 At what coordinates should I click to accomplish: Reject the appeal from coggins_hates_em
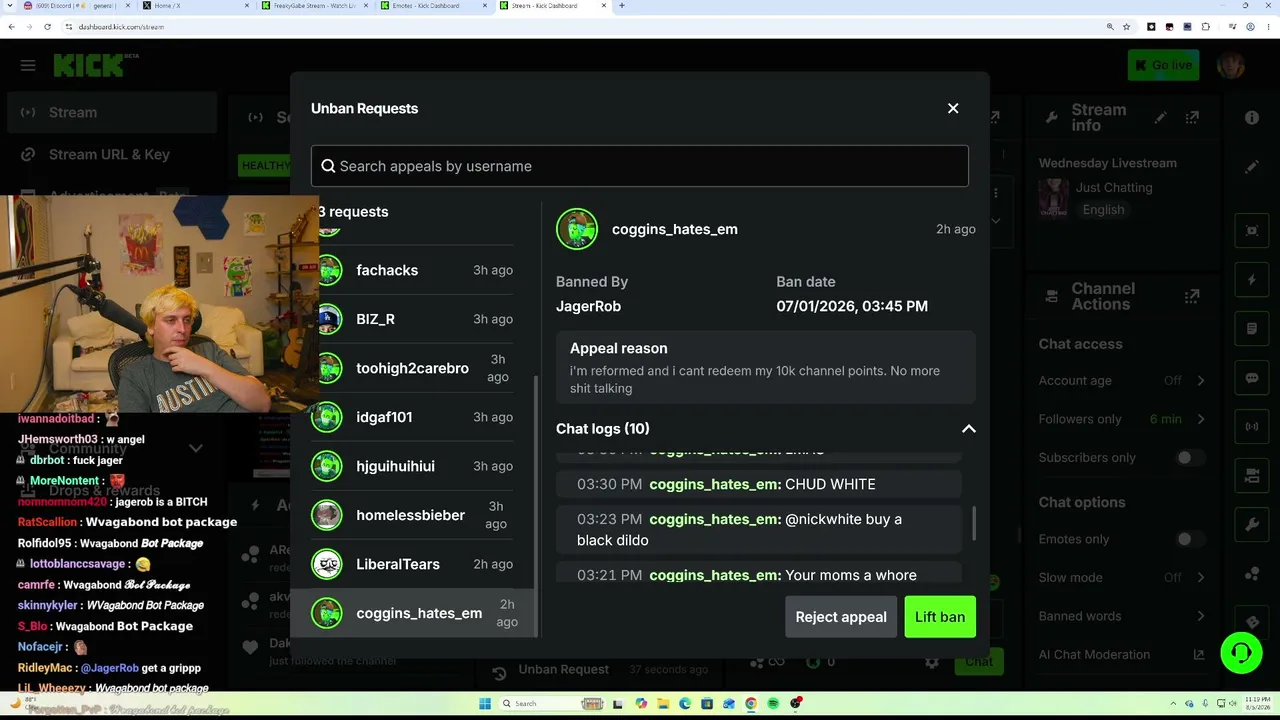(841, 617)
